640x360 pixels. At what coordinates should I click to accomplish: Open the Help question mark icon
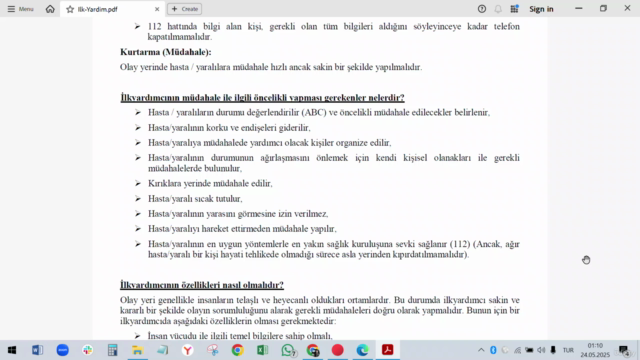point(482,9)
